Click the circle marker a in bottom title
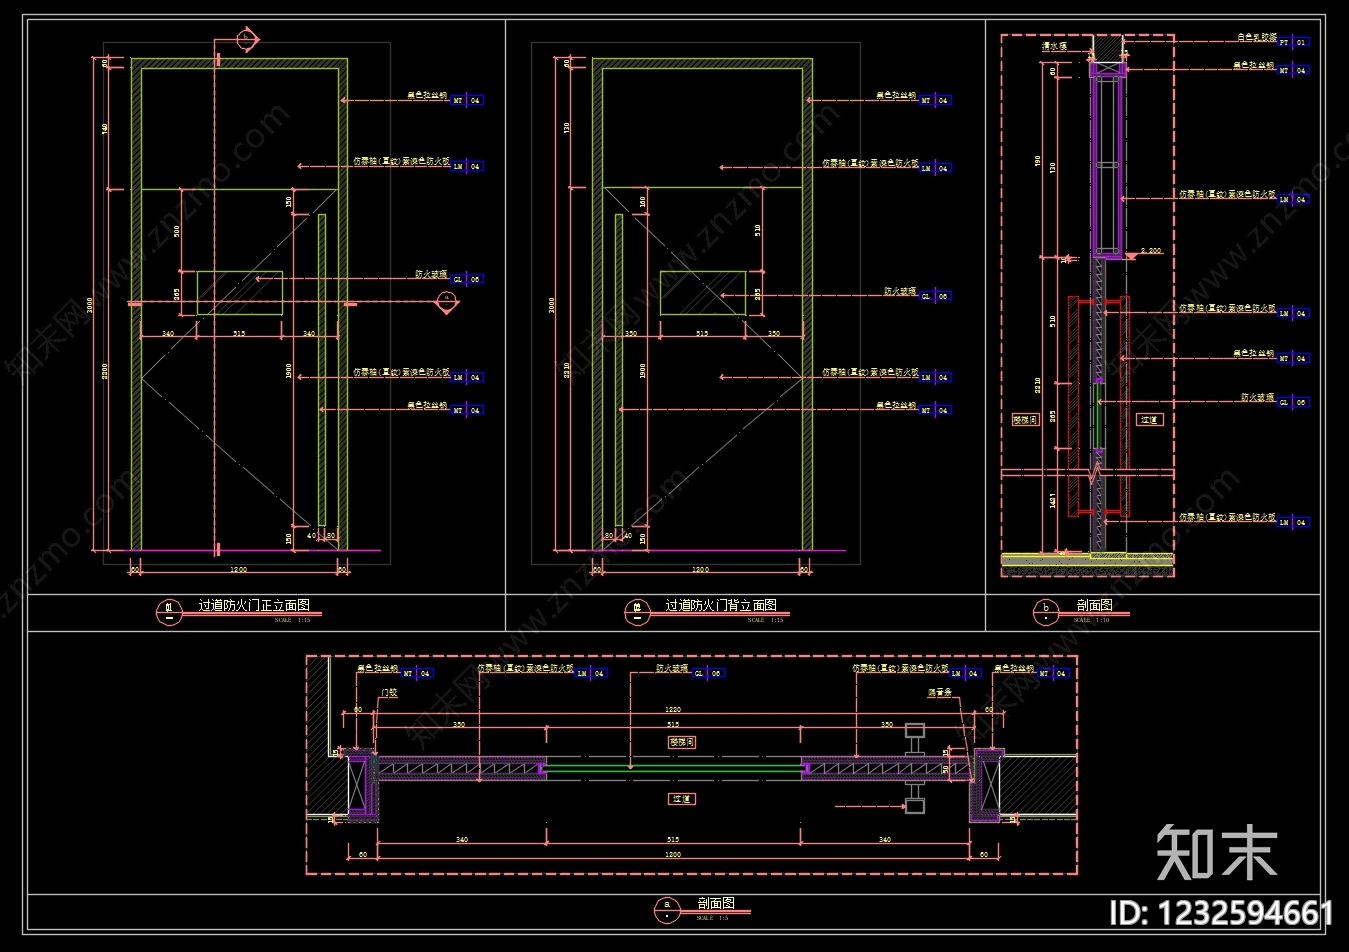Screen dimensions: 1349x952 click(667, 909)
